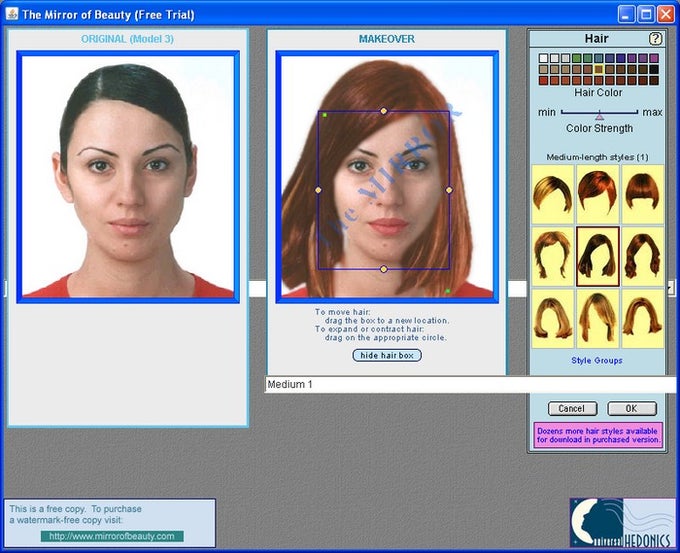Choose the bright green hair color swatch

pos(576,58)
